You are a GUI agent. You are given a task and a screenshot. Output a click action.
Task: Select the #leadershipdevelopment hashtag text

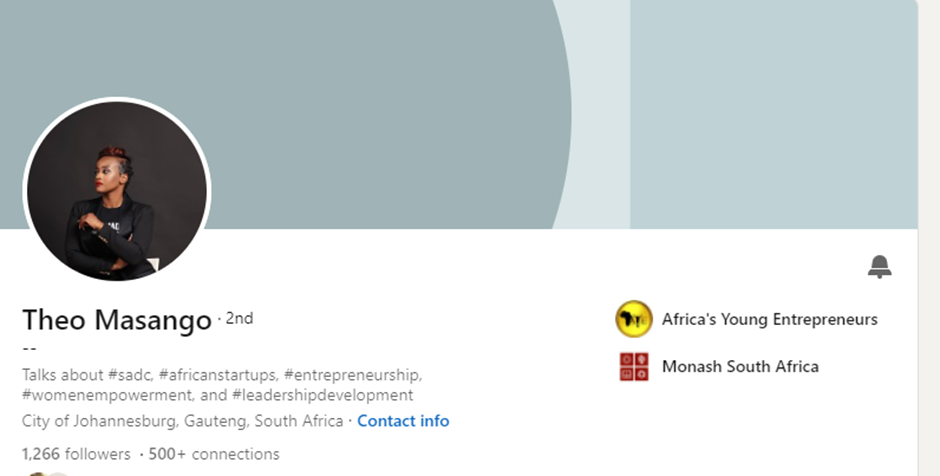323,395
